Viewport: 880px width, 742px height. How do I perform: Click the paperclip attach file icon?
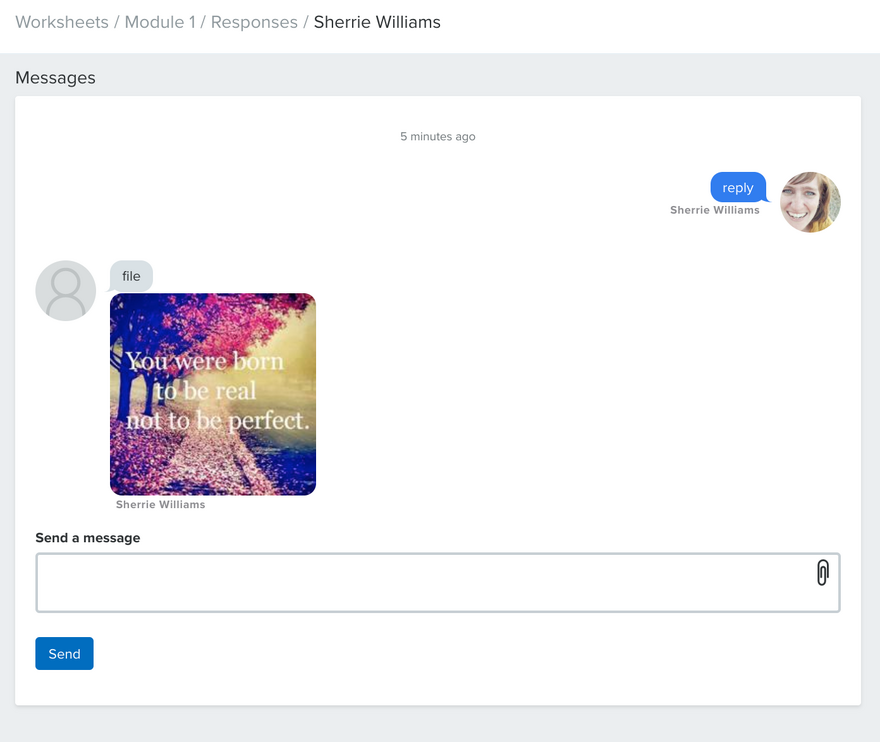(x=822, y=573)
